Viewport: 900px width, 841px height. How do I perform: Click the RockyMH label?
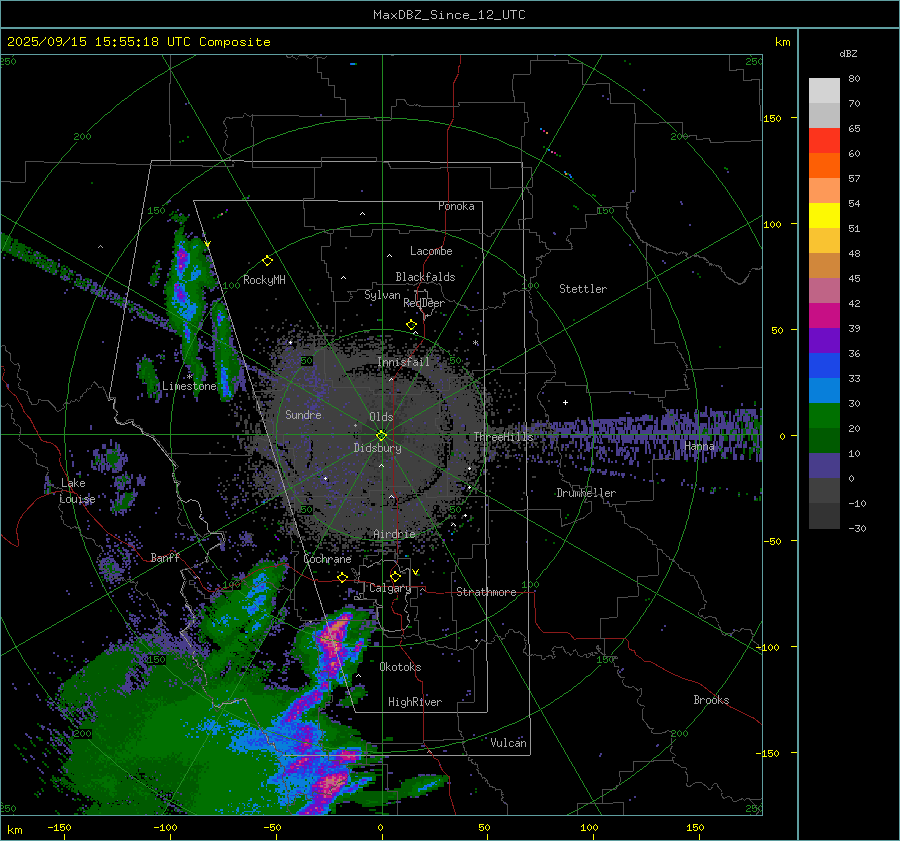264,280
